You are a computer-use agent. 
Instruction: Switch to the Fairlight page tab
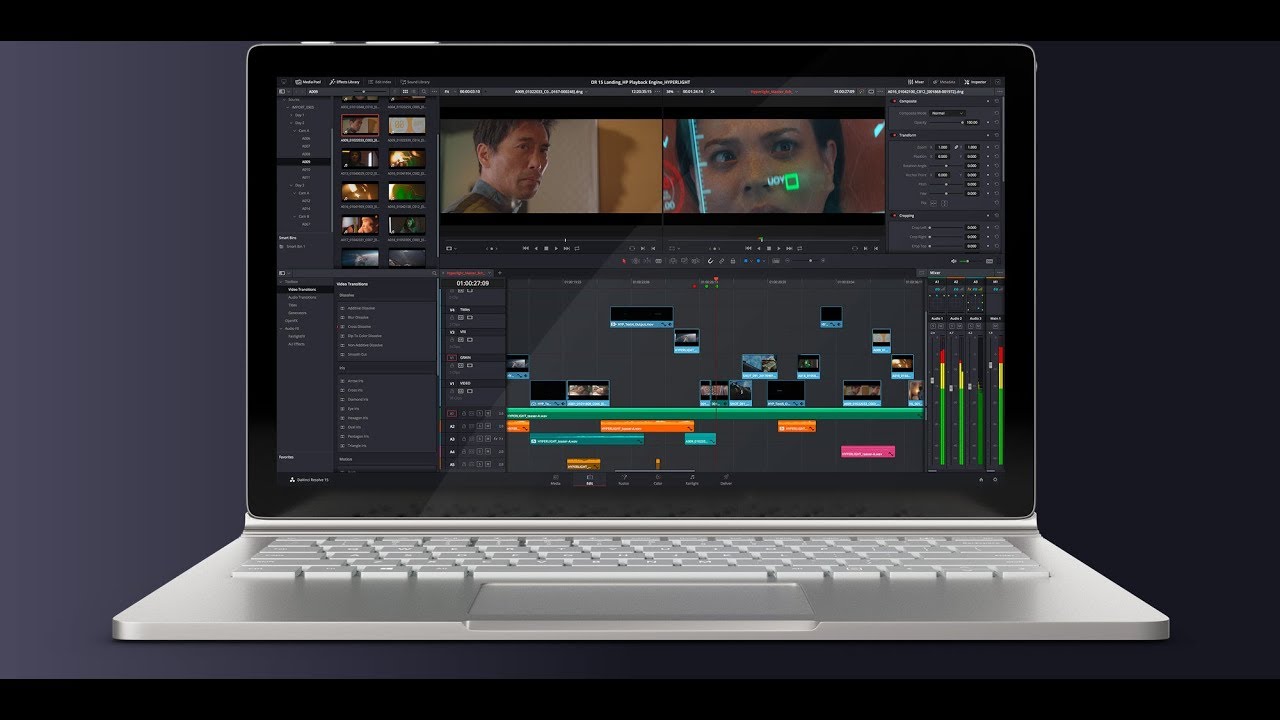point(692,480)
